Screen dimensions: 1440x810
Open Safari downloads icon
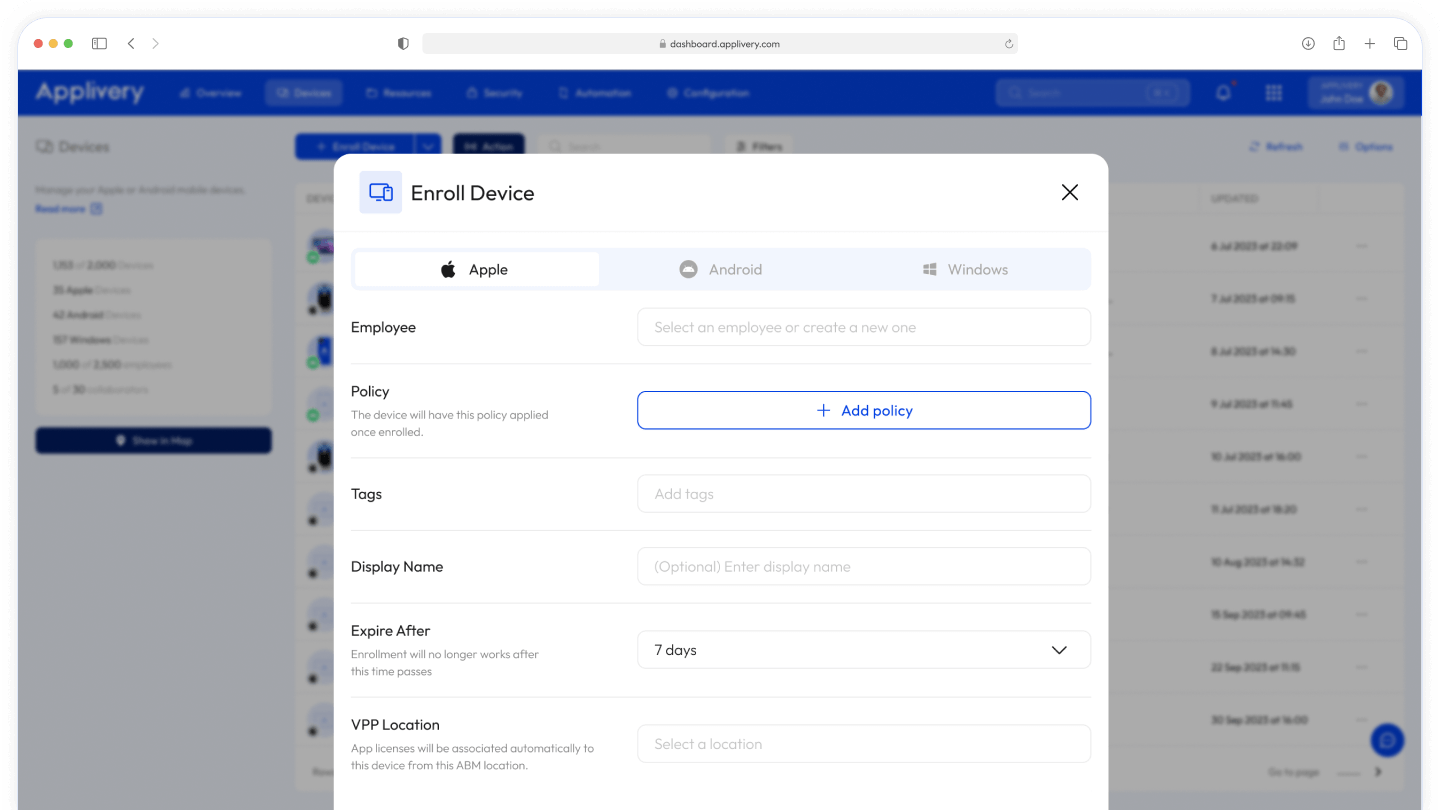pyautogui.click(x=1308, y=44)
